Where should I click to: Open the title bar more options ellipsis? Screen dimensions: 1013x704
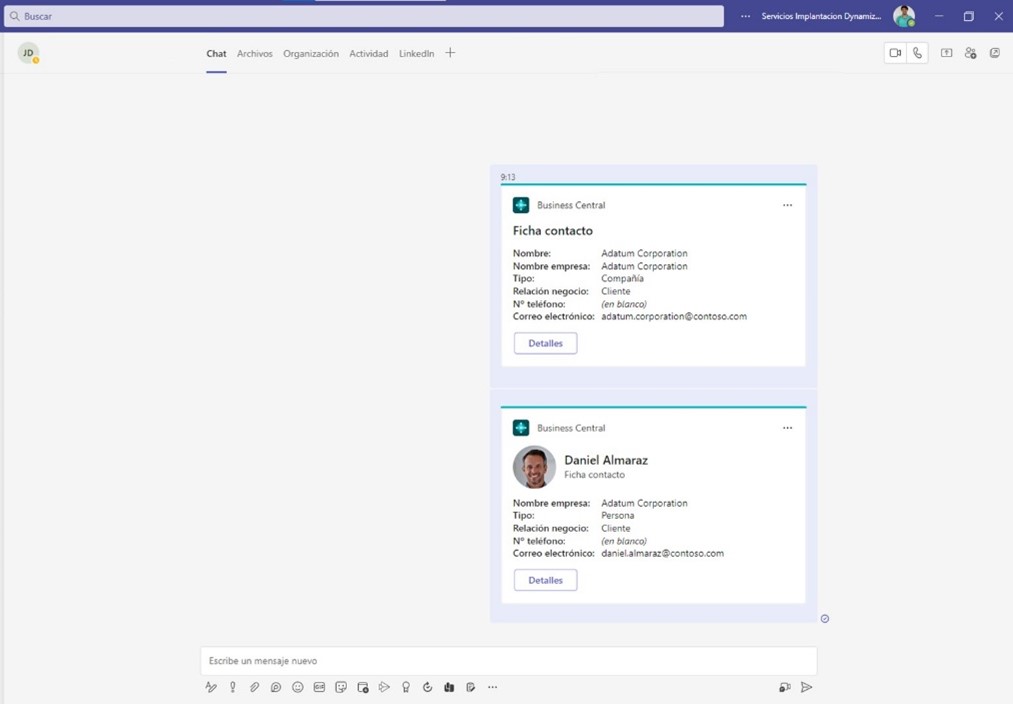[746, 16]
